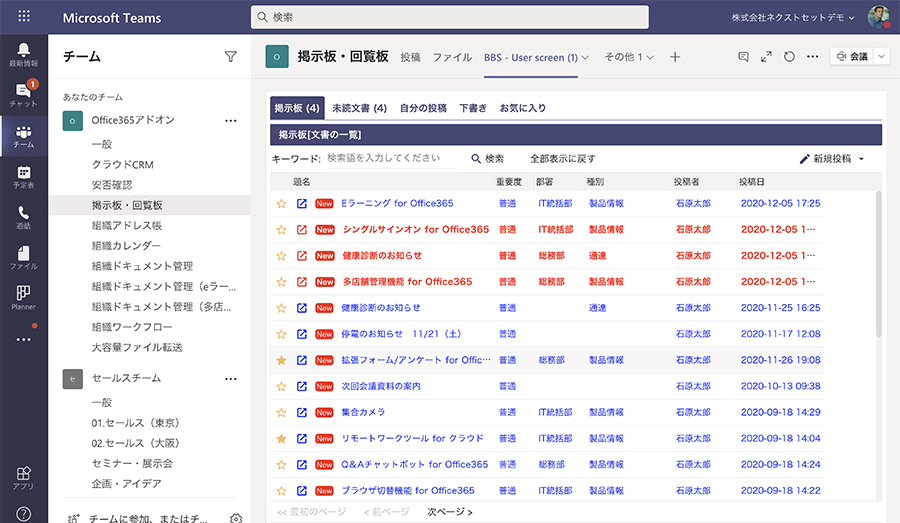Click the pencil 新規投稿 button
Viewport: 900px width, 523px height.
[826, 158]
